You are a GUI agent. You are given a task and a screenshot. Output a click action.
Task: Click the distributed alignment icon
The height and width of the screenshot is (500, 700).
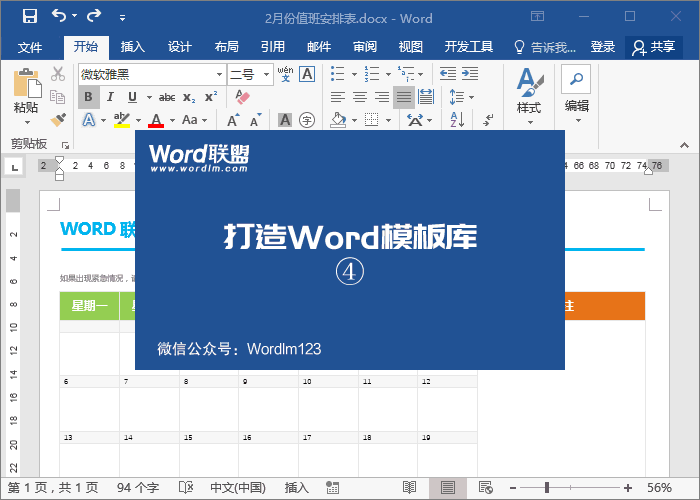click(426, 97)
